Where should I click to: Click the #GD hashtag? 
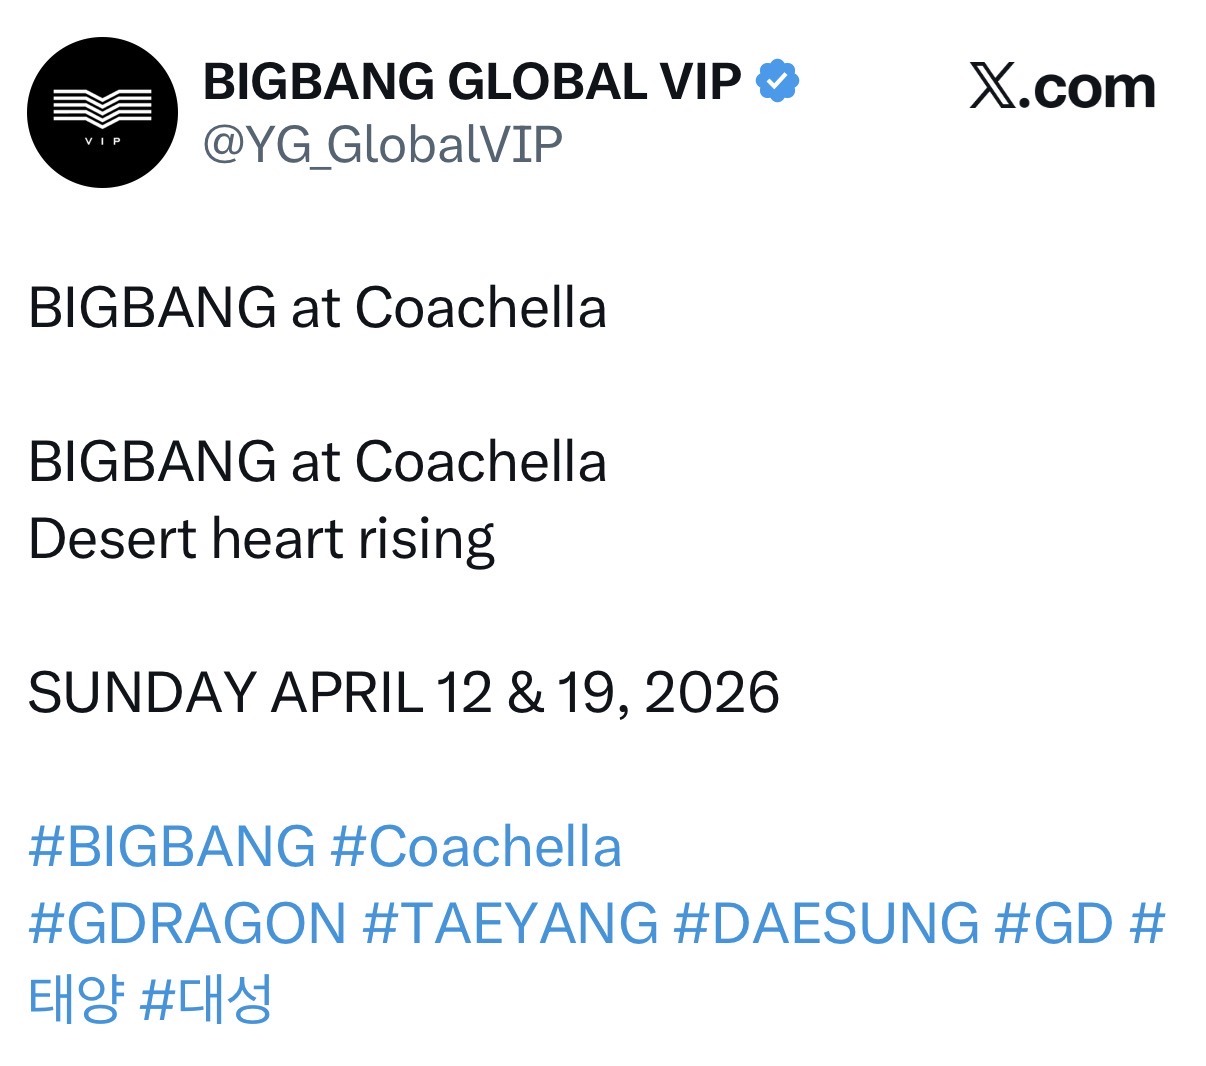coord(1053,923)
